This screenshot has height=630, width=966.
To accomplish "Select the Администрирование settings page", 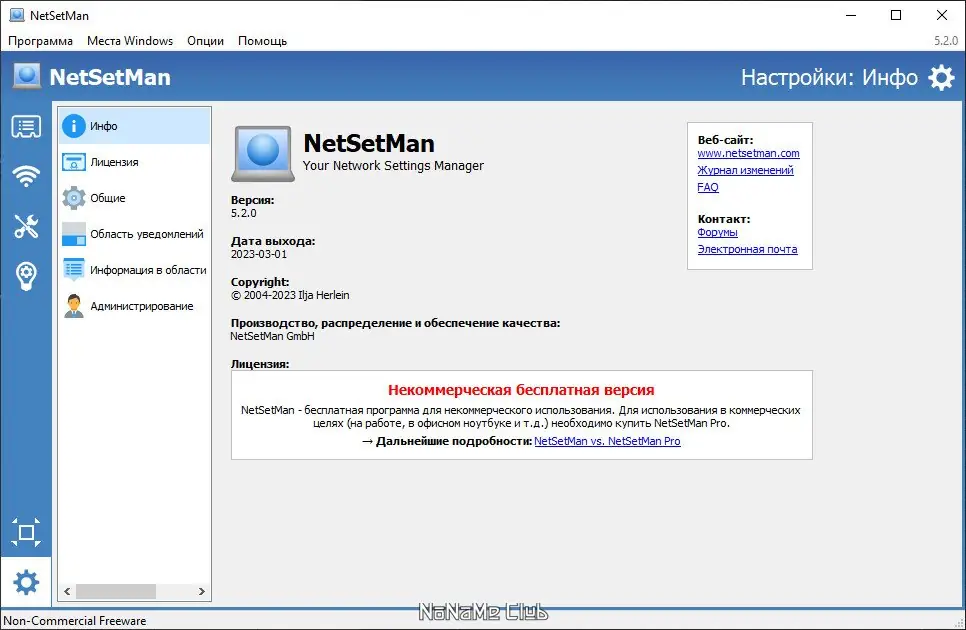I will [135, 306].
